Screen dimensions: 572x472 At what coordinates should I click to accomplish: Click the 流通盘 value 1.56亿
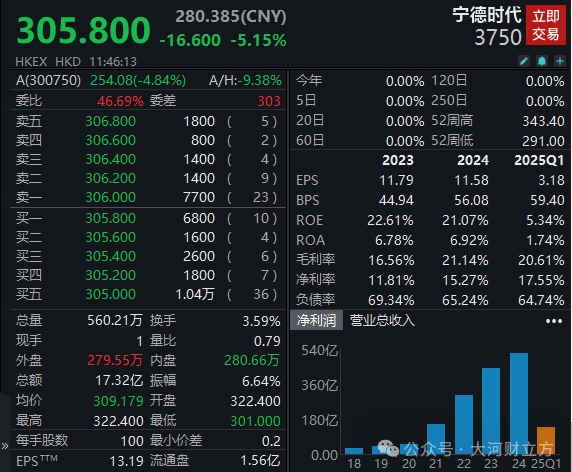[x=260, y=461]
